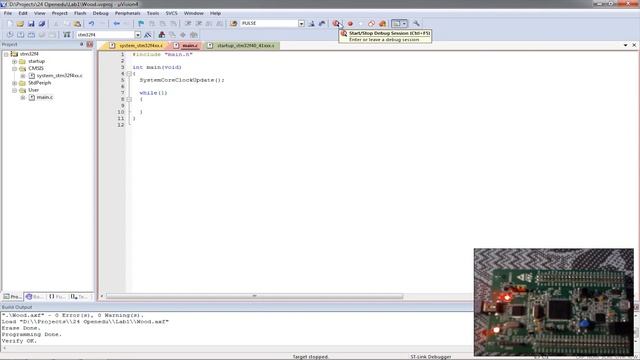Navigate backwards with the blue left arrow
The height and width of the screenshot is (360, 640).
tap(116, 24)
